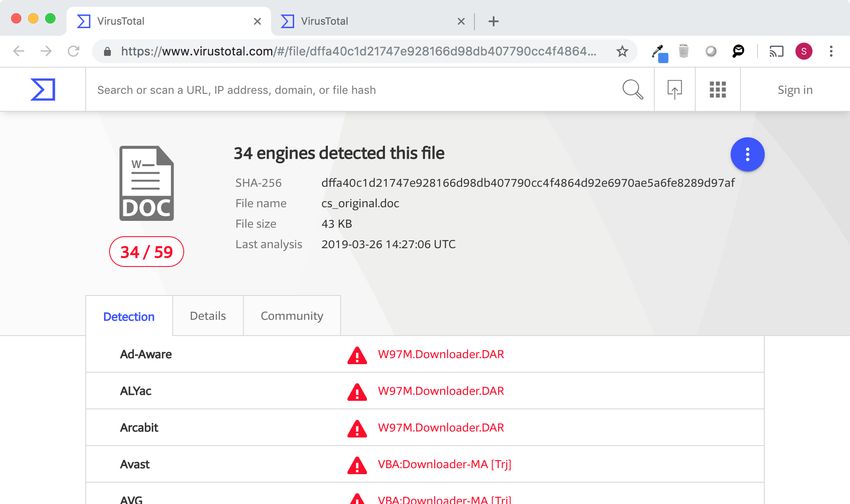Click the gray circle extension icon

pyautogui.click(x=711, y=51)
